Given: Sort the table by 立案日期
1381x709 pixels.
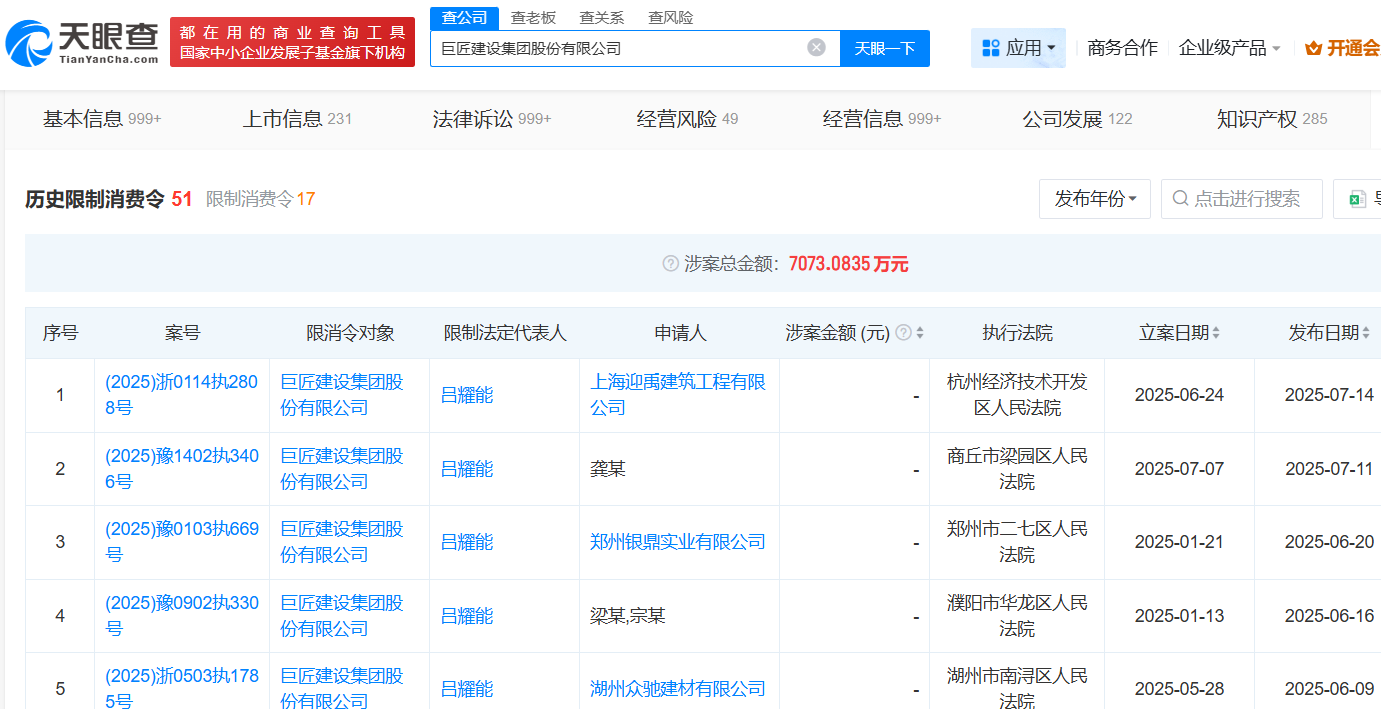Looking at the screenshot, I should point(1216,333).
